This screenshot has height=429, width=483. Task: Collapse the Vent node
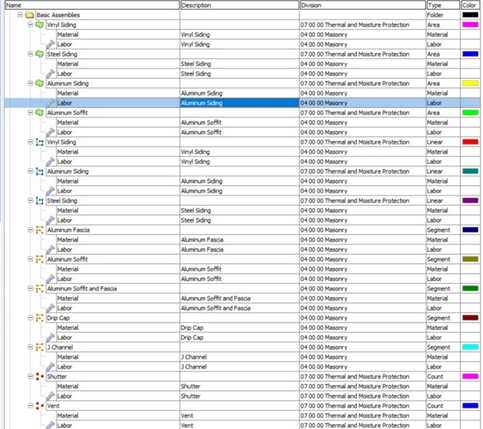click(x=30, y=406)
